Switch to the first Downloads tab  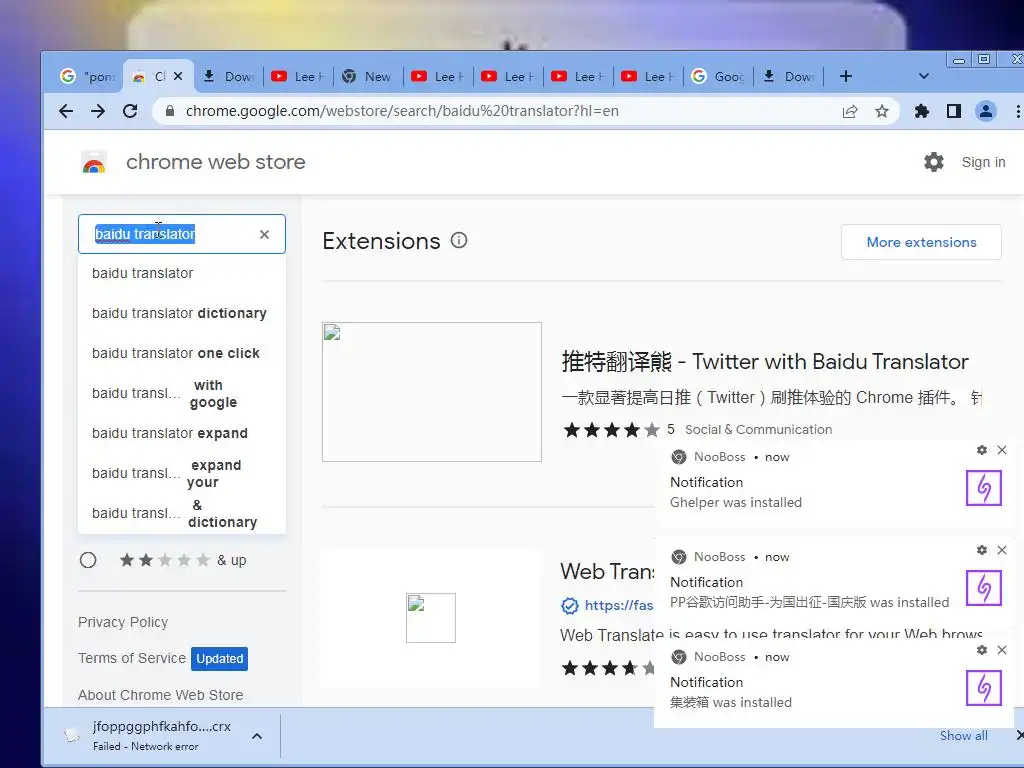tap(229, 76)
